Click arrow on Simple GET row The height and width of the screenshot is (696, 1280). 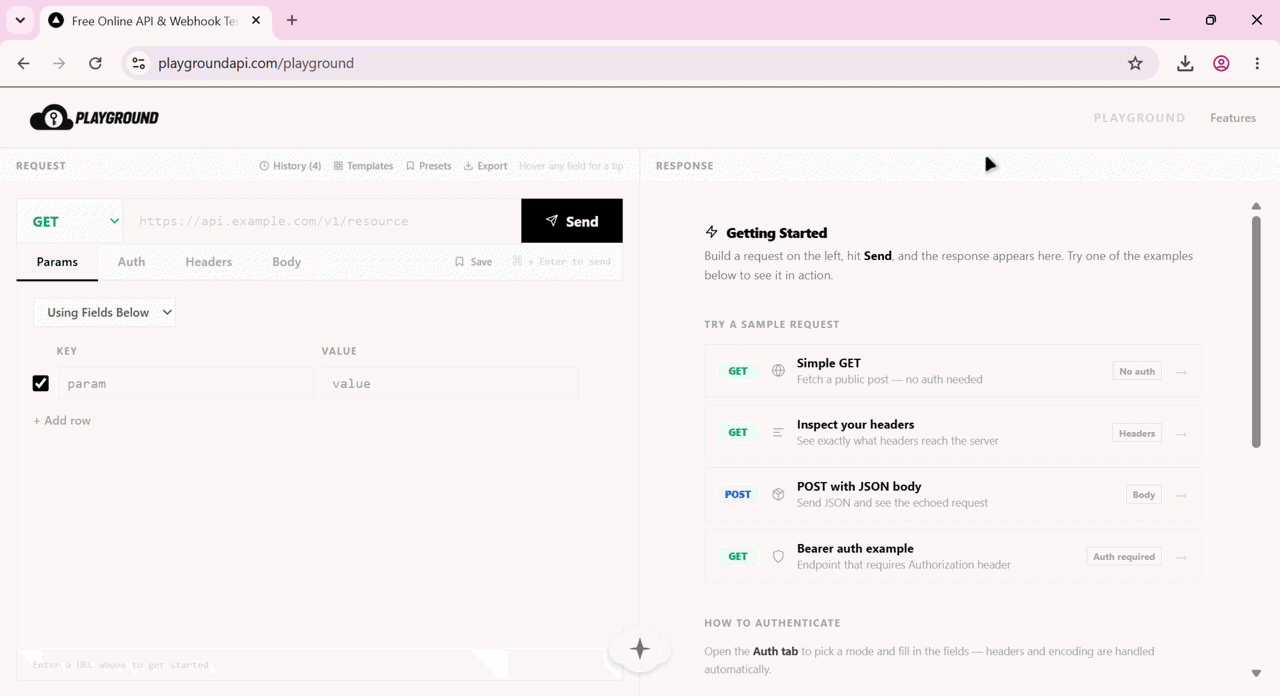click(x=1181, y=372)
